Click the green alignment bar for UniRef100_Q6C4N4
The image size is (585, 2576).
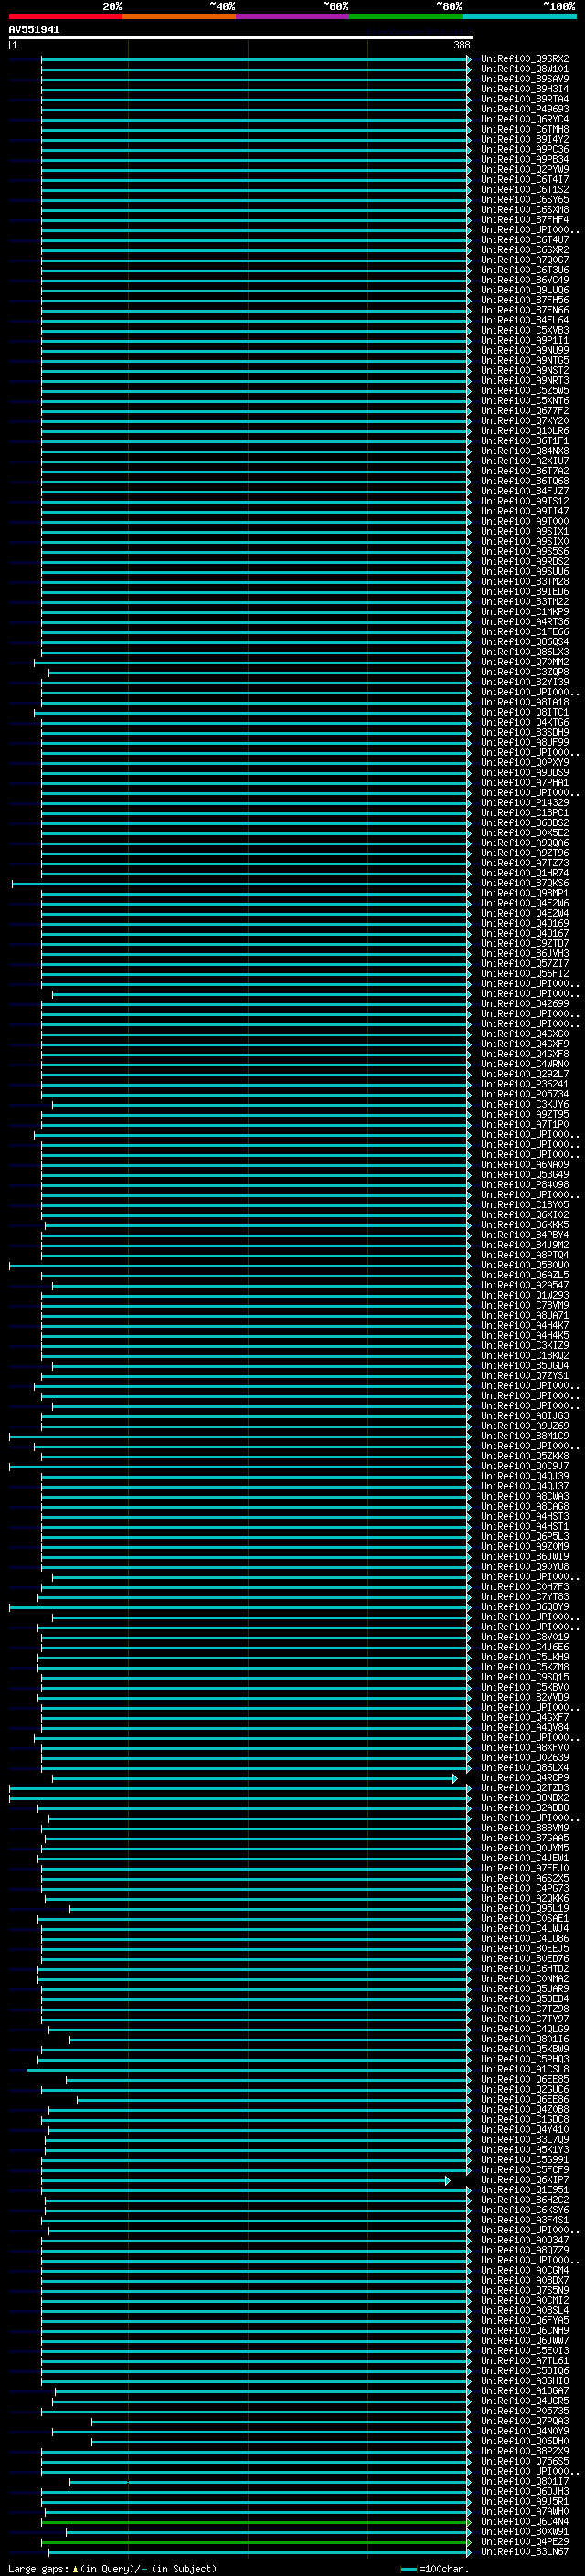pyautogui.click(x=256, y=2521)
